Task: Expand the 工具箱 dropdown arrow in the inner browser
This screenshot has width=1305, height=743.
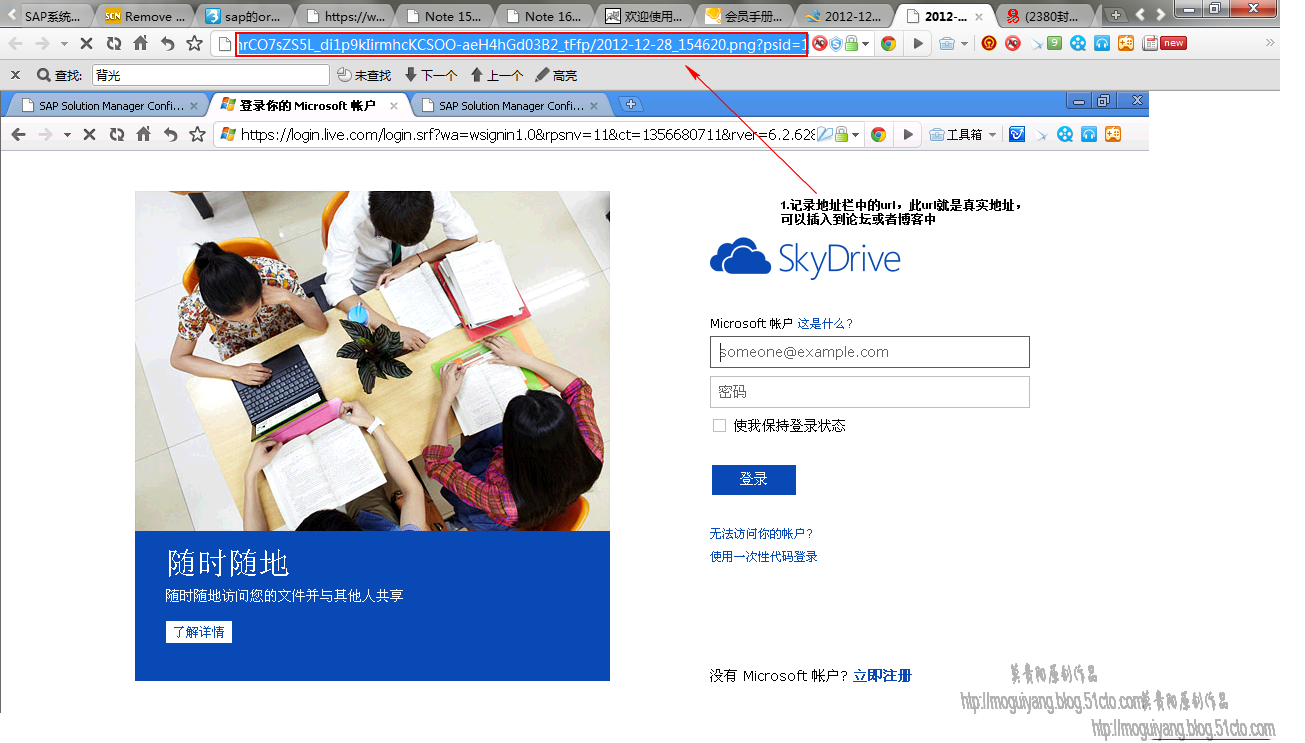Action: 990,135
